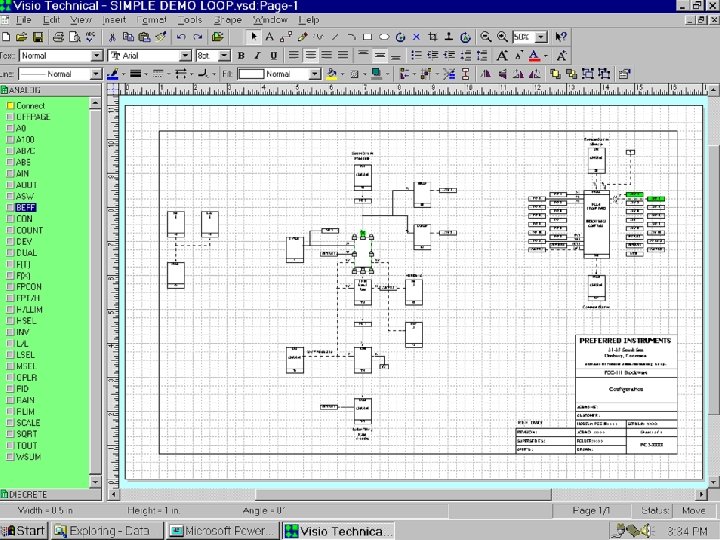Click the ANALOG stencil title bar
This screenshot has height=540, width=720.
51,90
